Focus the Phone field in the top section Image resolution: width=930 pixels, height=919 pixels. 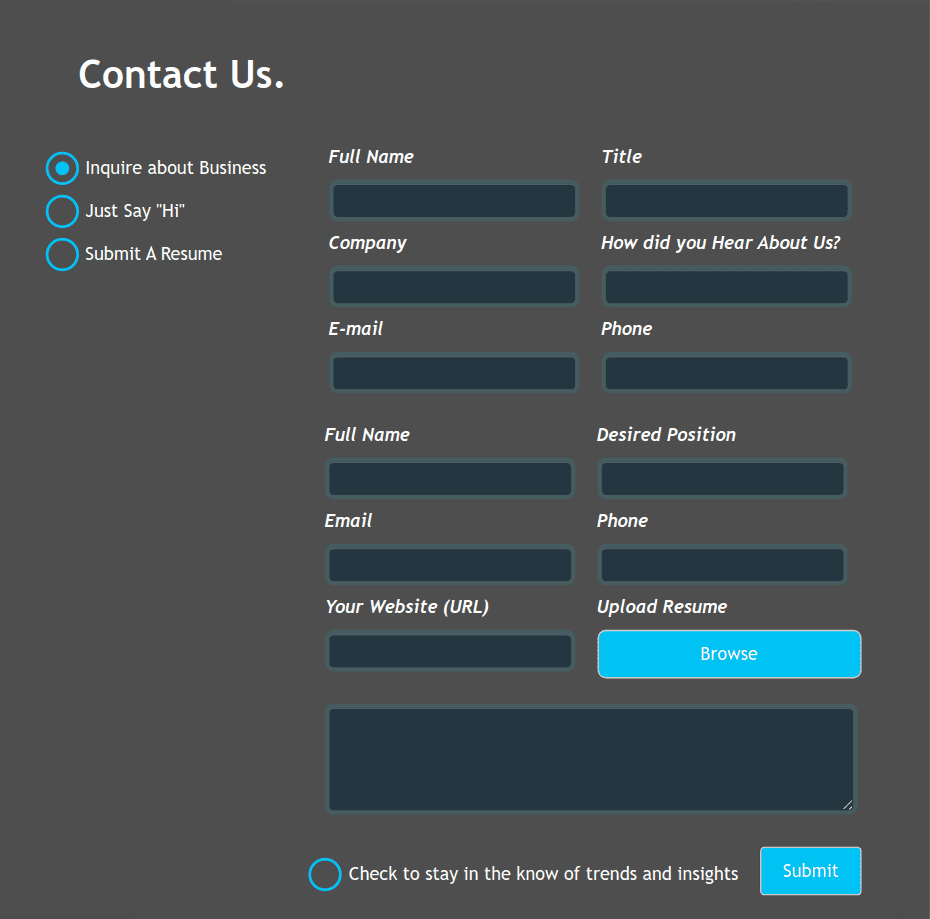(x=726, y=372)
